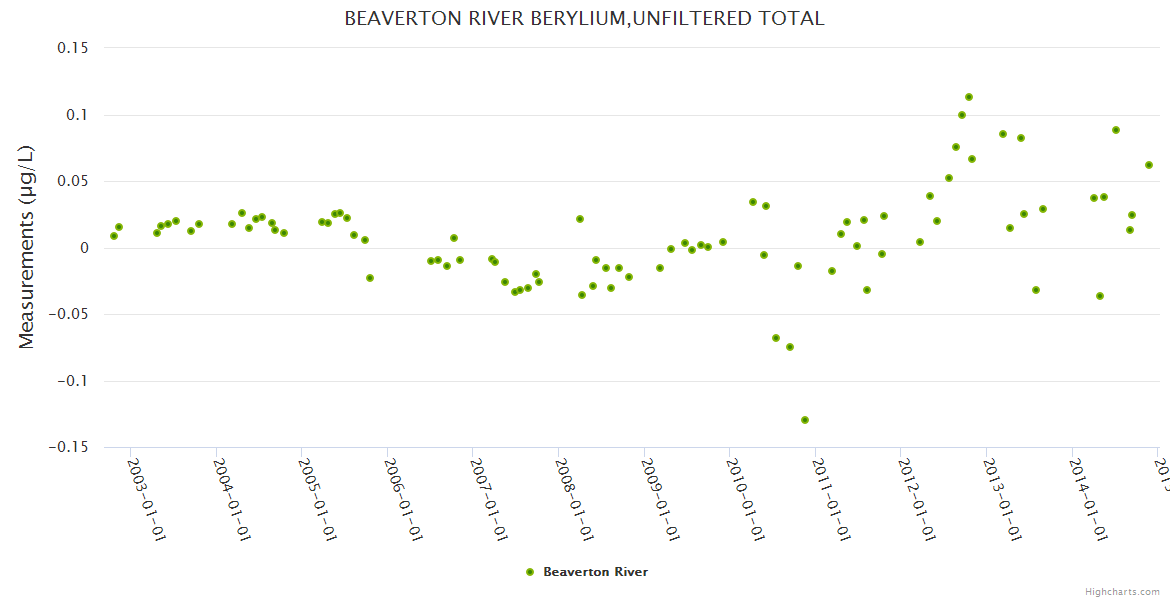Select the highest data point above 0.1
This screenshot has width=1170, height=600.
[x=968, y=97]
